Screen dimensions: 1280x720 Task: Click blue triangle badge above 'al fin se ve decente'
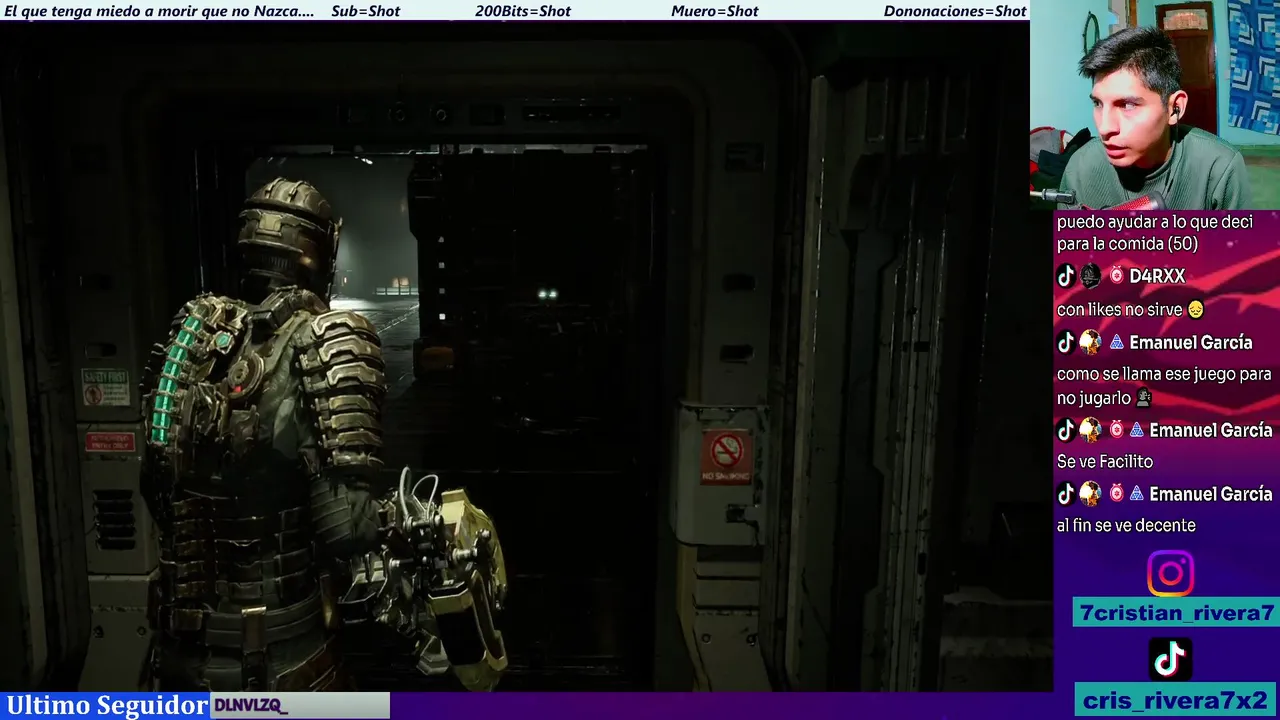(1137, 494)
